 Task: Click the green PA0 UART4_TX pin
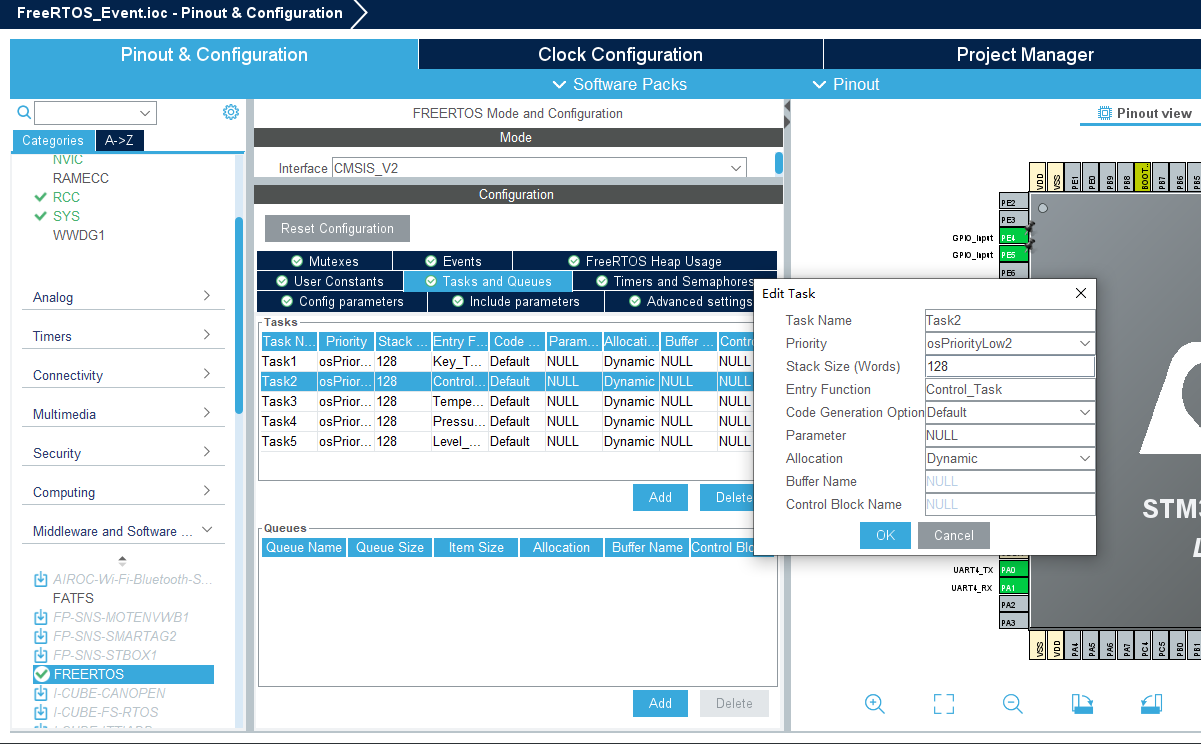pos(1014,569)
